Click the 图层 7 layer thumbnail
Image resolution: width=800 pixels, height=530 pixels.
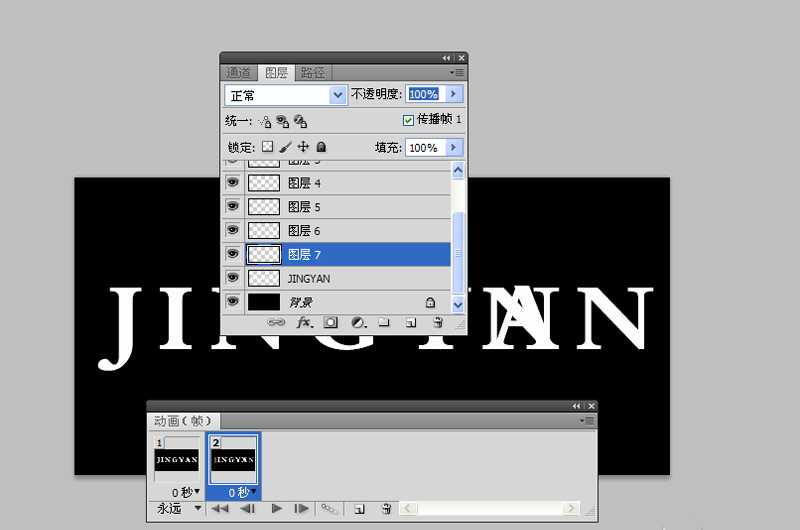point(264,255)
